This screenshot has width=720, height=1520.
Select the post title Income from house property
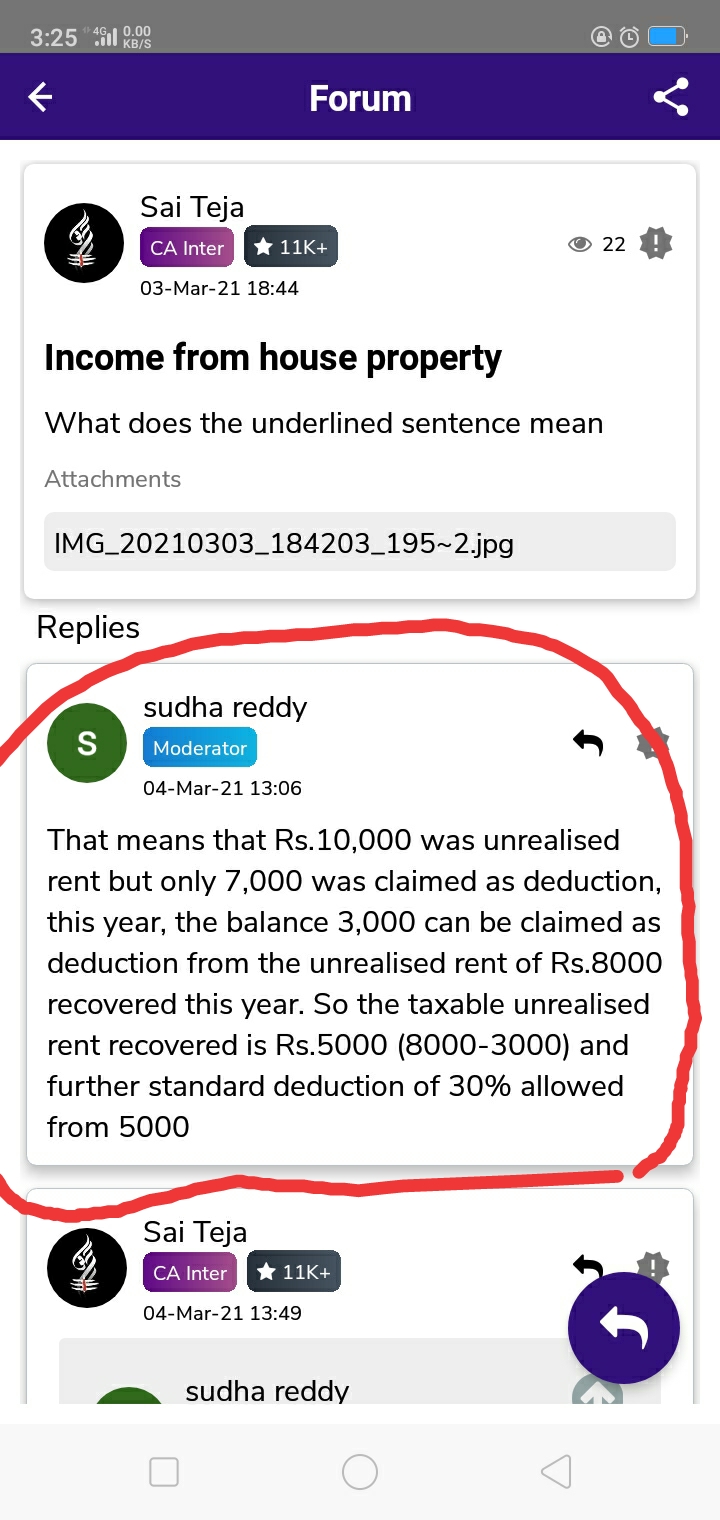pyautogui.click(x=273, y=358)
